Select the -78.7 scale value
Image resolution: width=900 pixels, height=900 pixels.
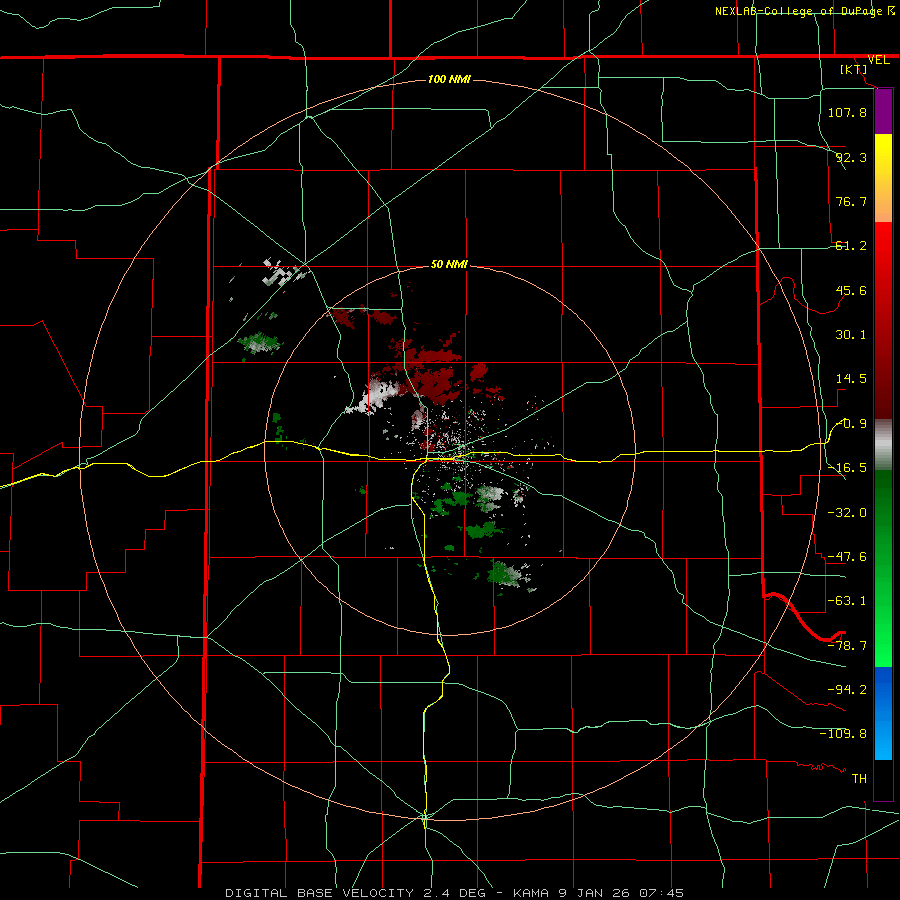tap(847, 646)
